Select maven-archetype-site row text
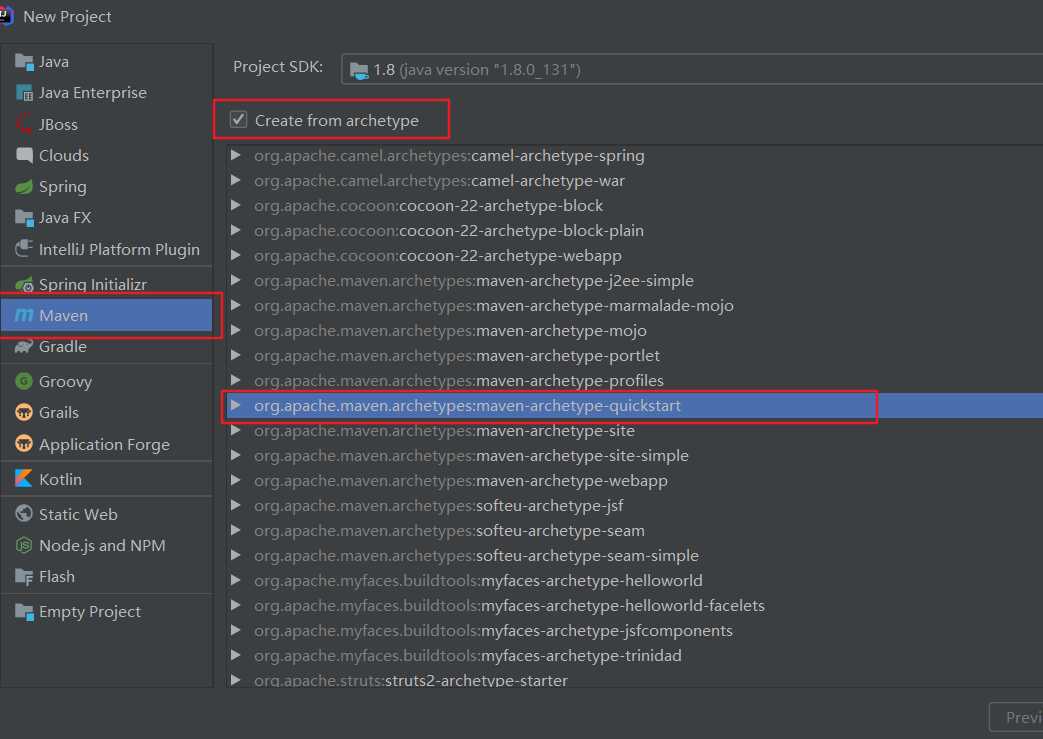Viewport: 1043px width, 739px height. (x=444, y=430)
